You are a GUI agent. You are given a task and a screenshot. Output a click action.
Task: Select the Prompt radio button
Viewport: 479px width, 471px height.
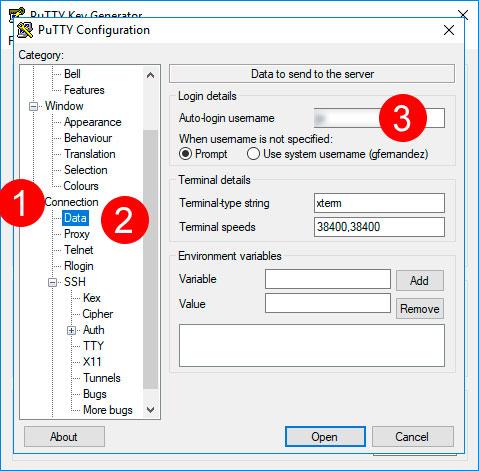(186, 154)
